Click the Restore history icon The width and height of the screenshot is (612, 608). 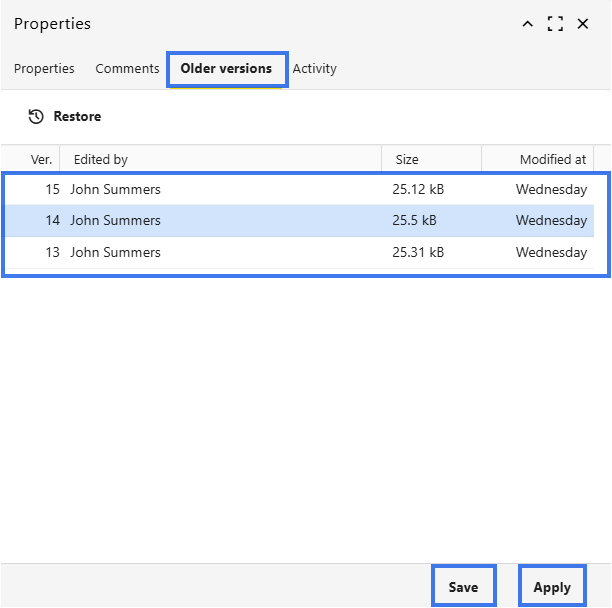36,116
